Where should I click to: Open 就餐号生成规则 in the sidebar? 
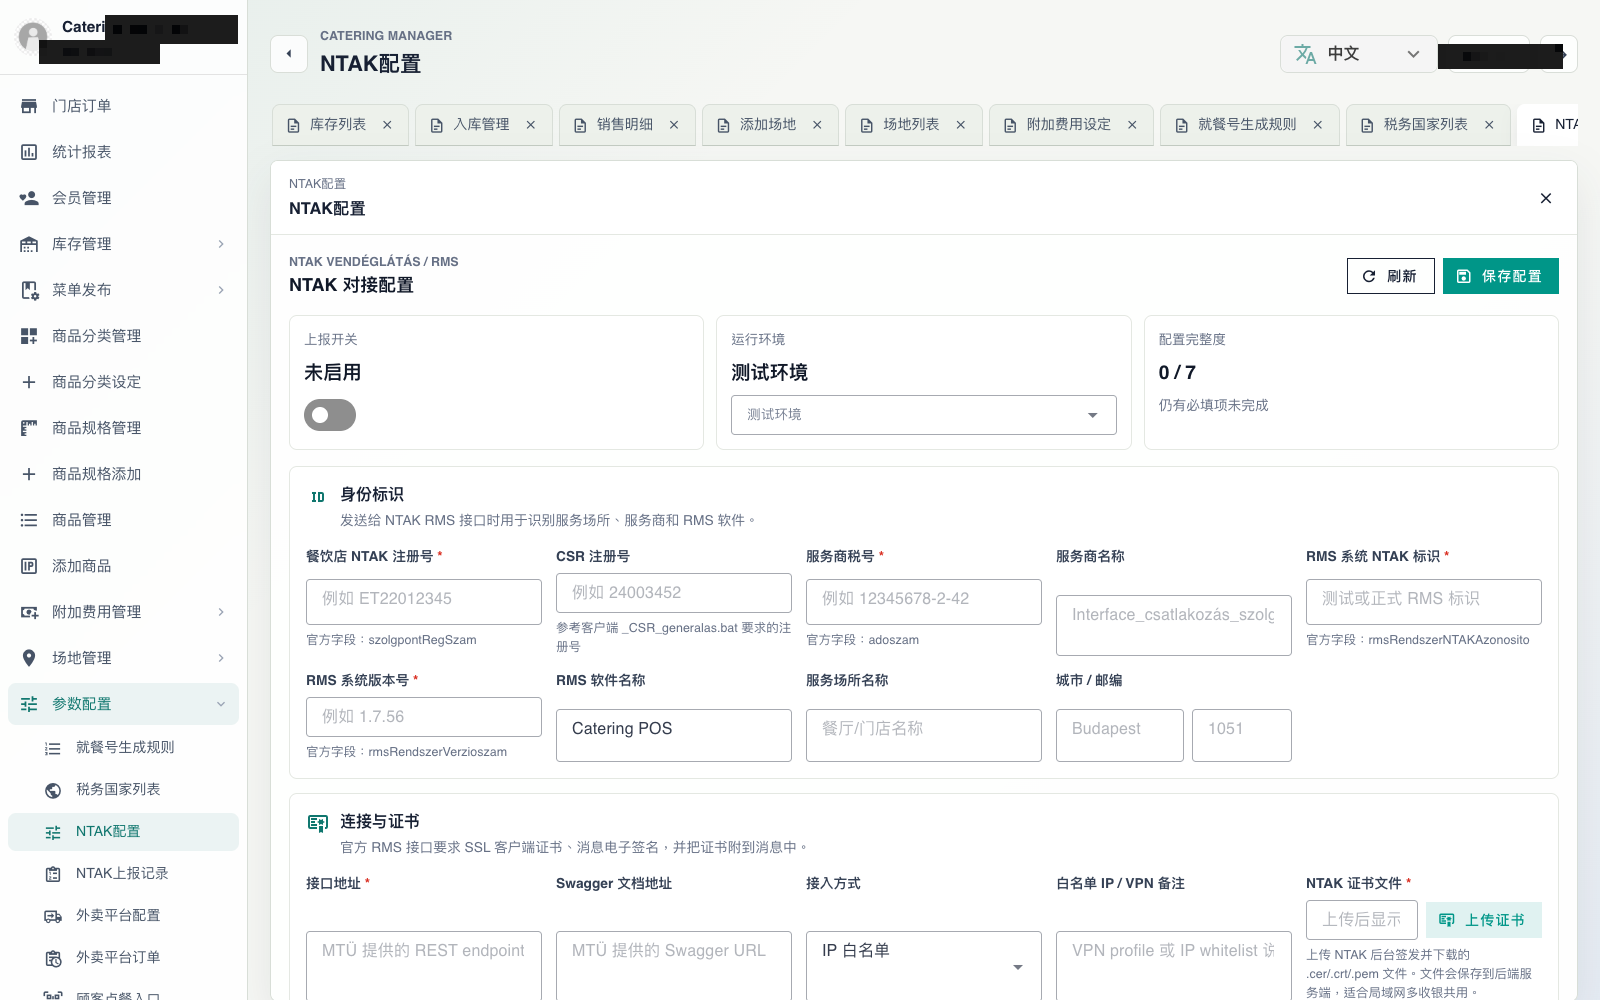[x=124, y=748]
